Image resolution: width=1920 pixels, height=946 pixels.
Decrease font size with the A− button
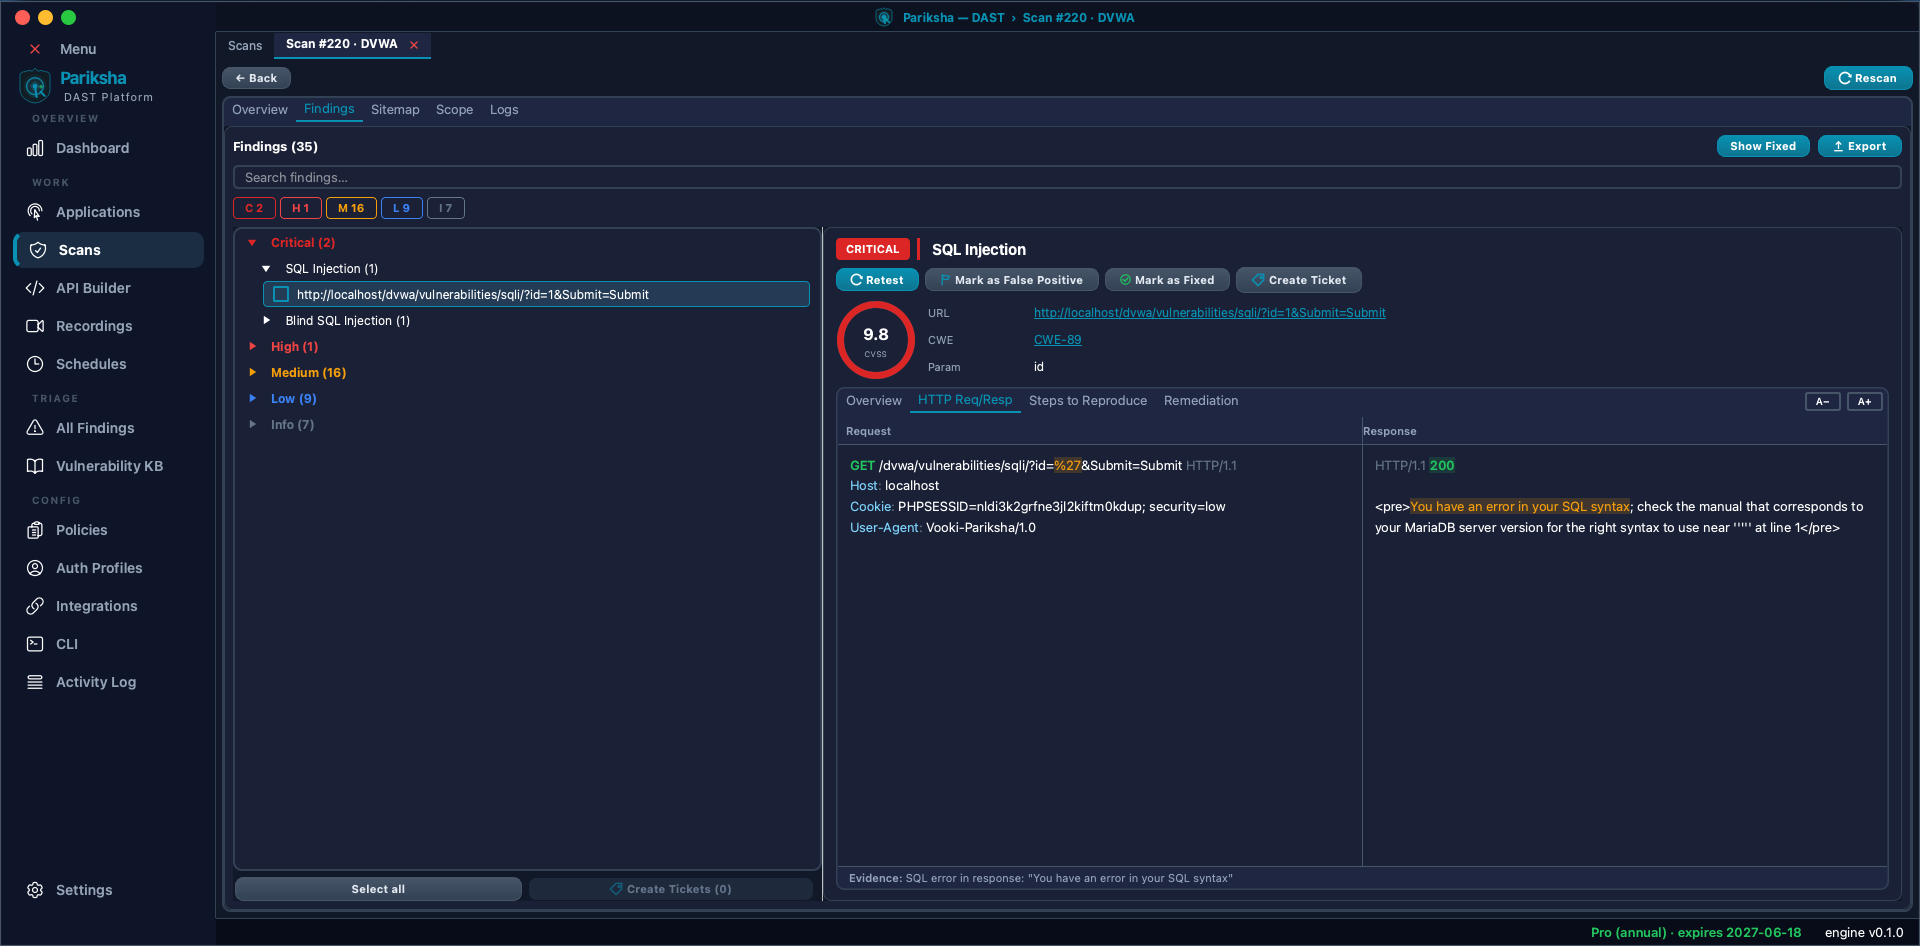pos(1822,401)
